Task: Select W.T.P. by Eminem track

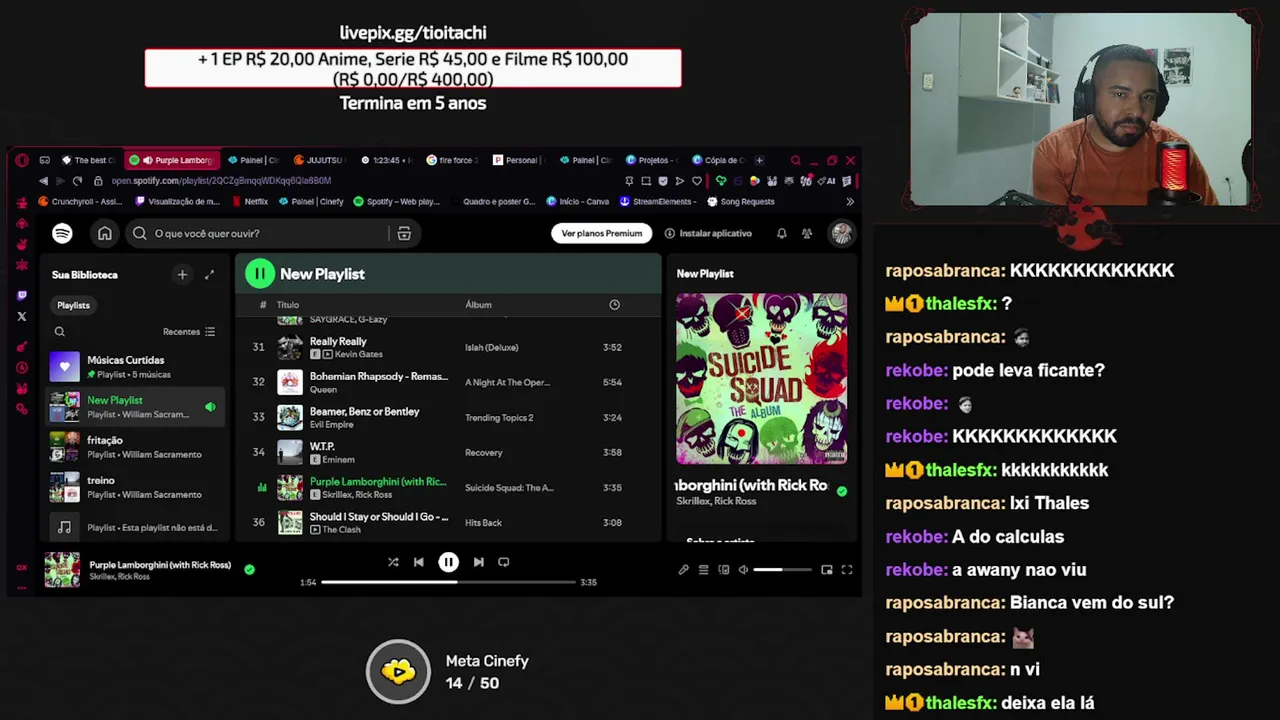Action: (448, 452)
